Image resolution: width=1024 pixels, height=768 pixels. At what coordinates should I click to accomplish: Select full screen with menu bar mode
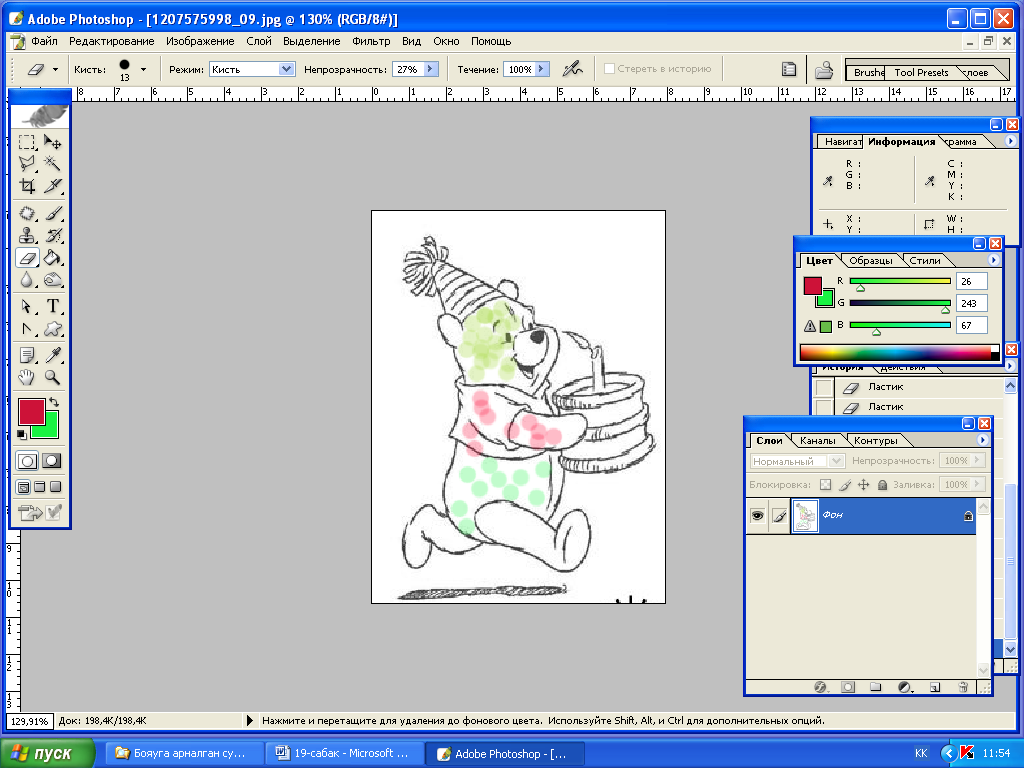pos(40,487)
